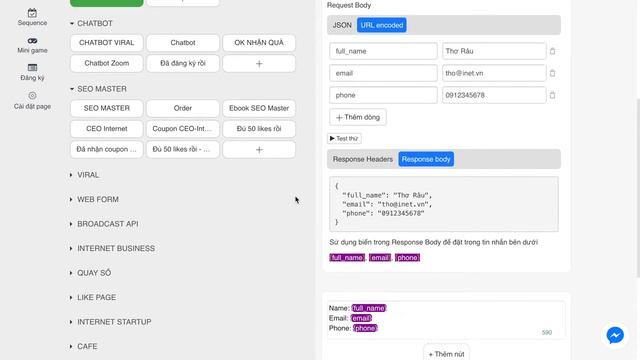640x360 pixels.
Task: Edit the phone key field
Action: point(383,95)
